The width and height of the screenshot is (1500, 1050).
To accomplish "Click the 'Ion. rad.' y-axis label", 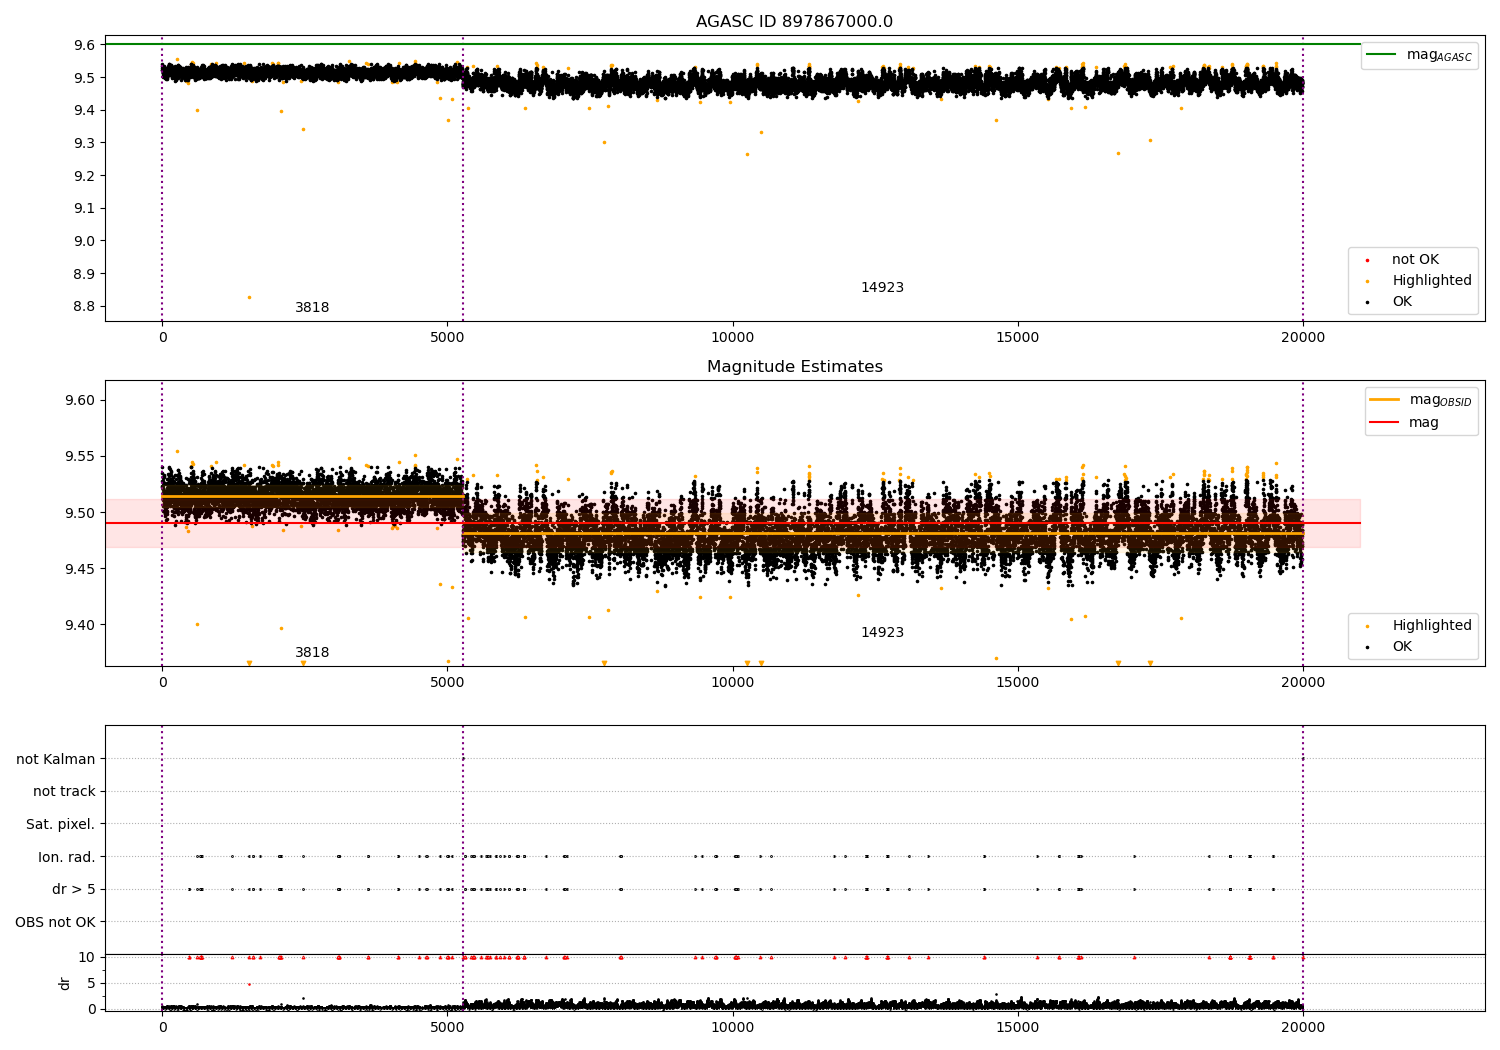I will pos(67,858).
